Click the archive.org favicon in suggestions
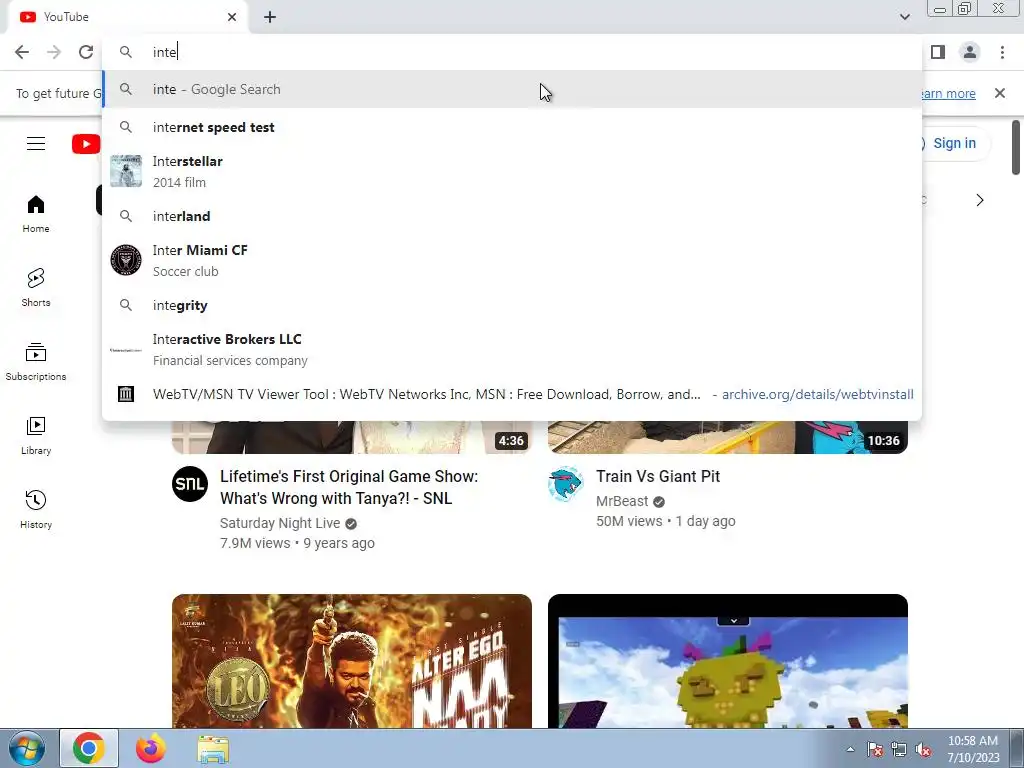1024x768 pixels. click(x=126, y=394)
